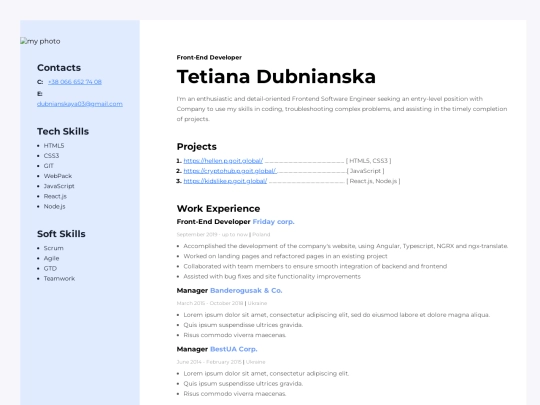
Task: Open the kidslike.p.goit.global project link
Action: [225, 181]
